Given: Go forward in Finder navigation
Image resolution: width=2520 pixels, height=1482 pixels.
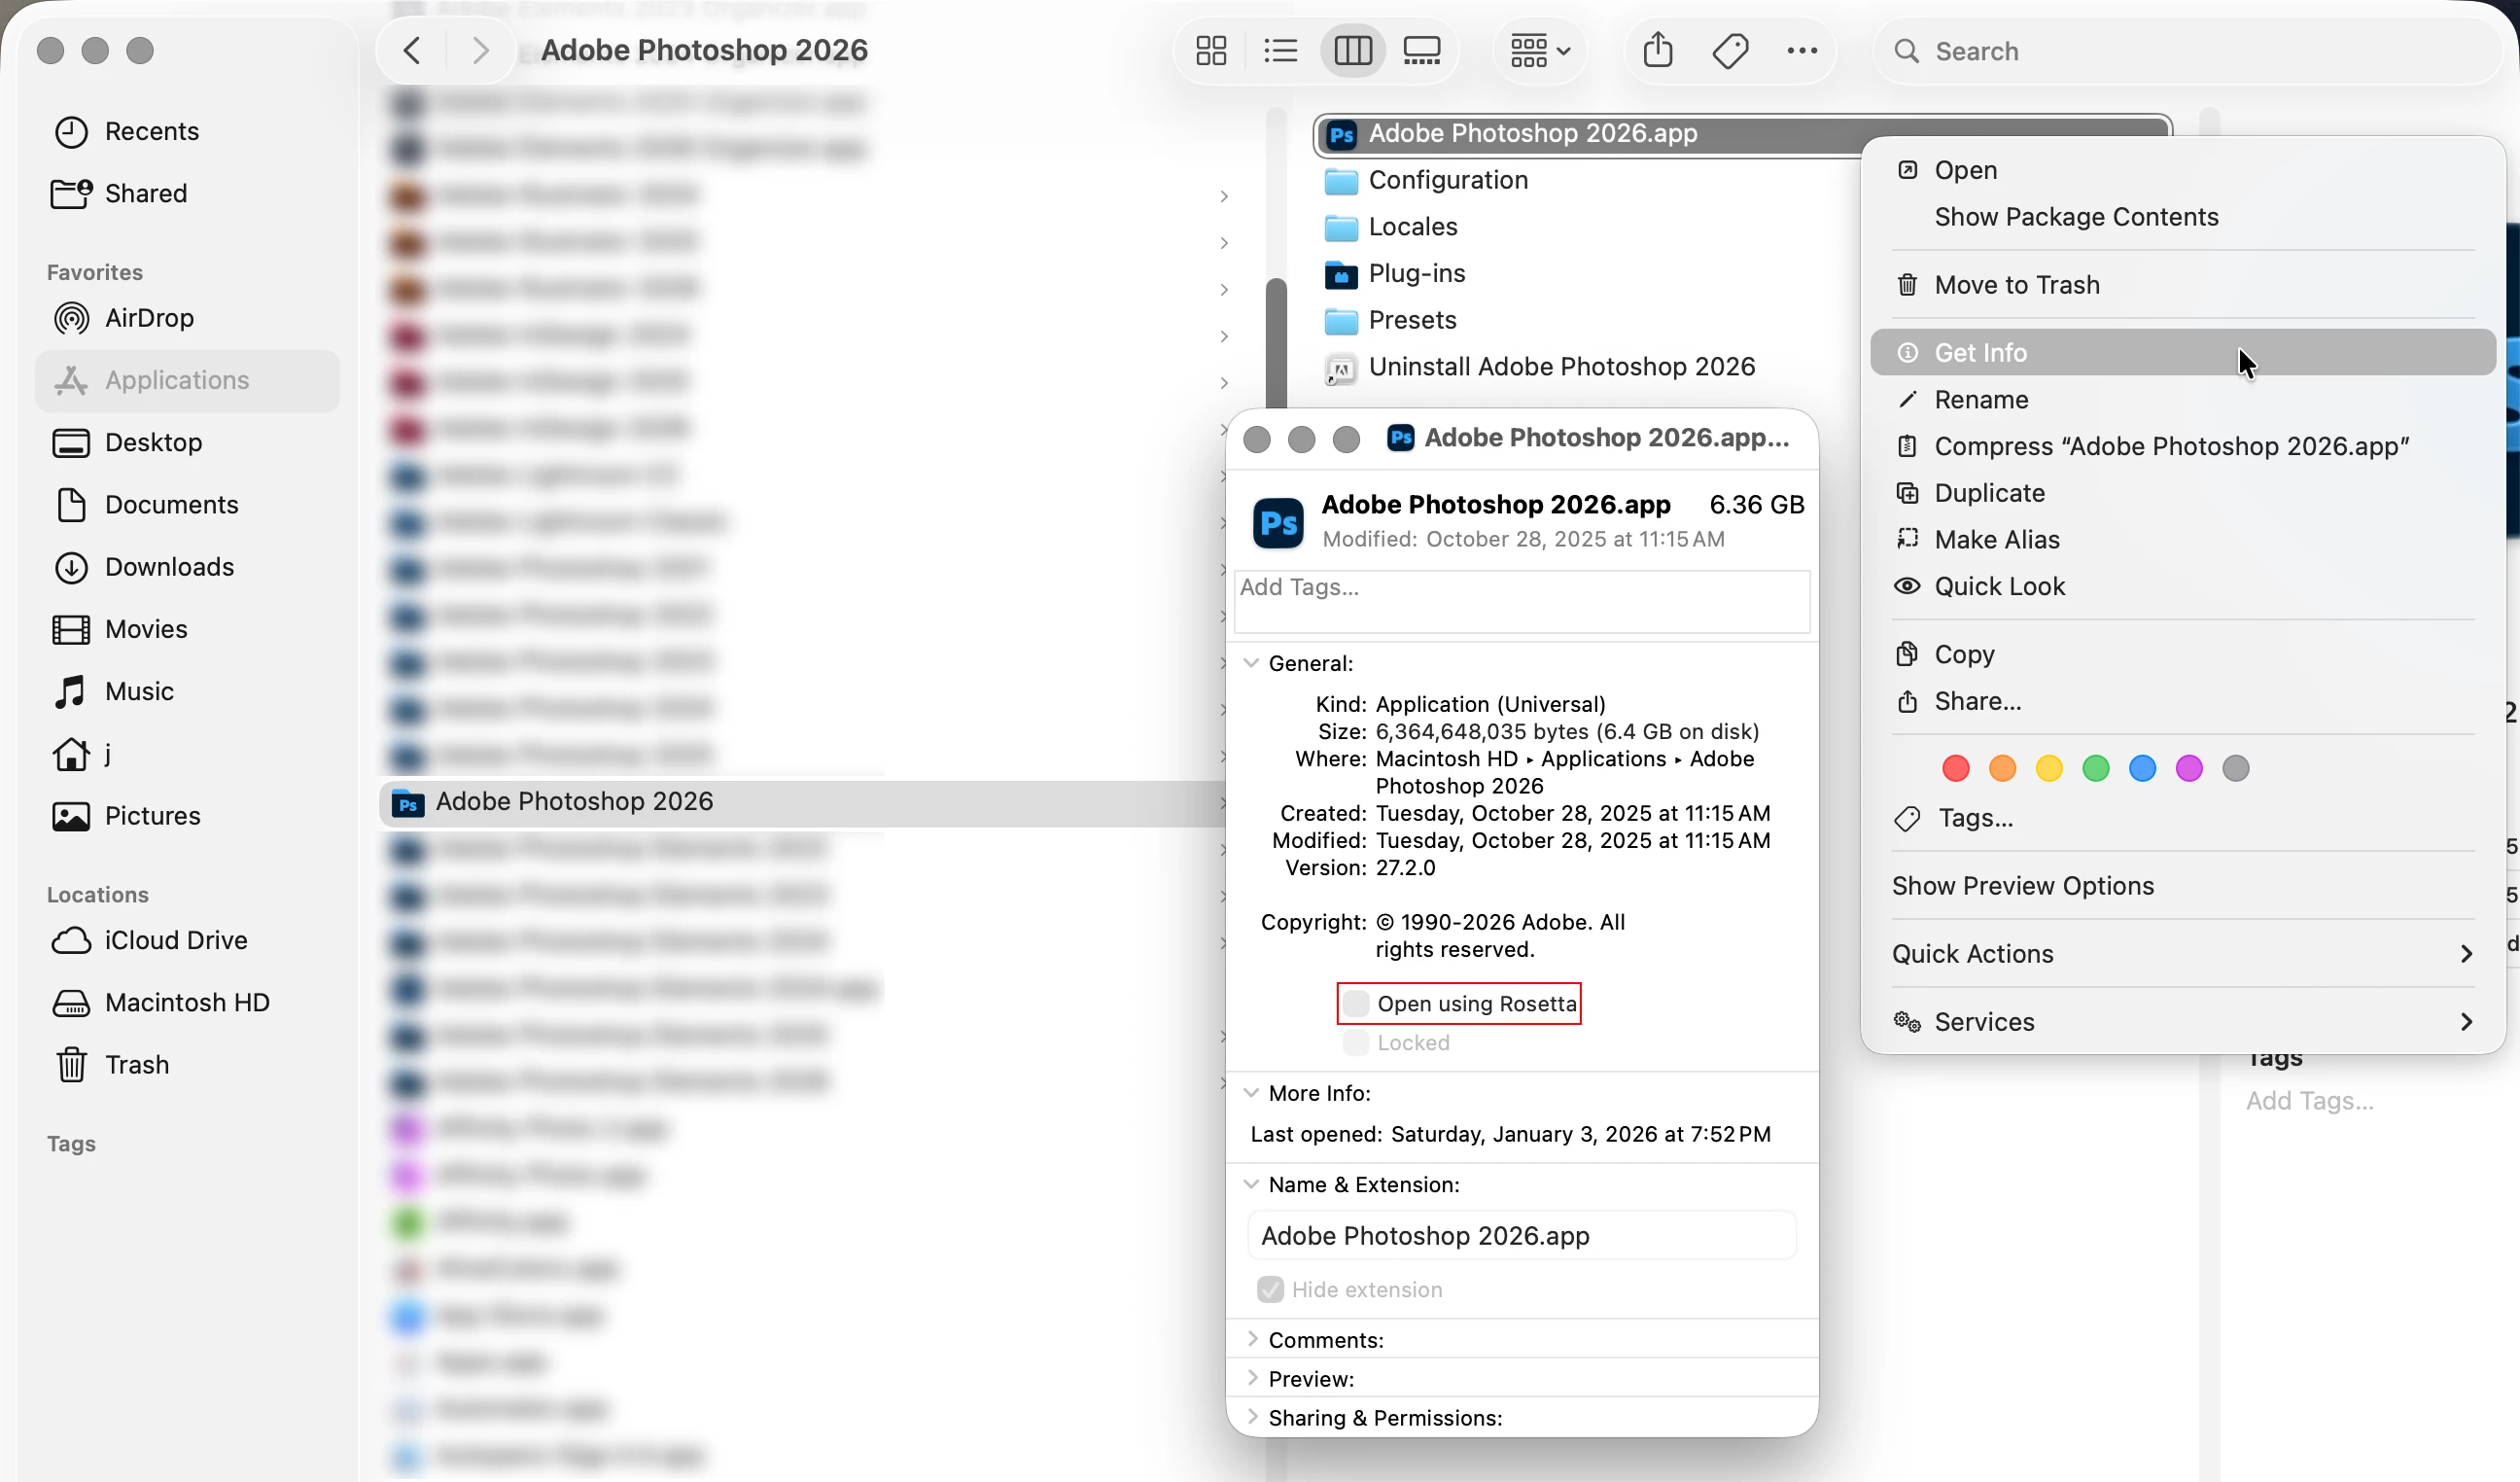Looking at the screenshot, I should (x=480, y=51).
